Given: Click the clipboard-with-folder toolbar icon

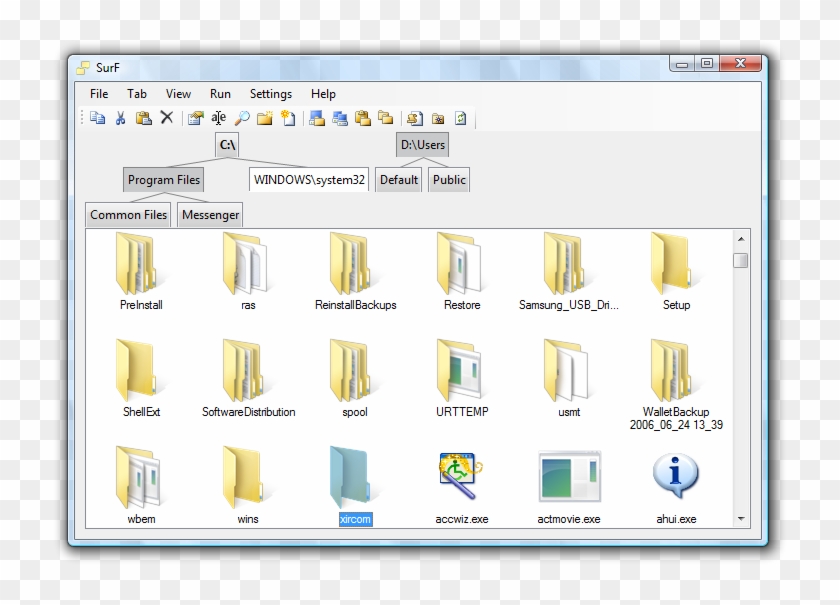Looking at the screenshot, I should click(363, 118).
